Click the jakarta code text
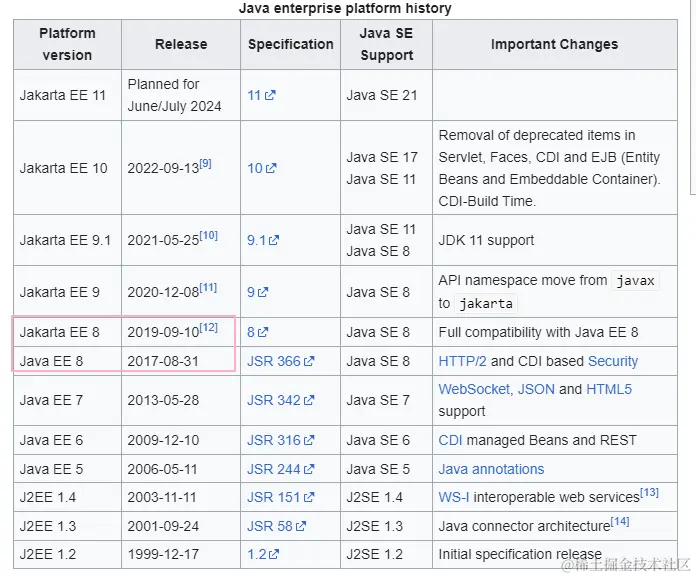Image resolution: width=696 pixels, height=578 pixels. click(x=486, y=304)
